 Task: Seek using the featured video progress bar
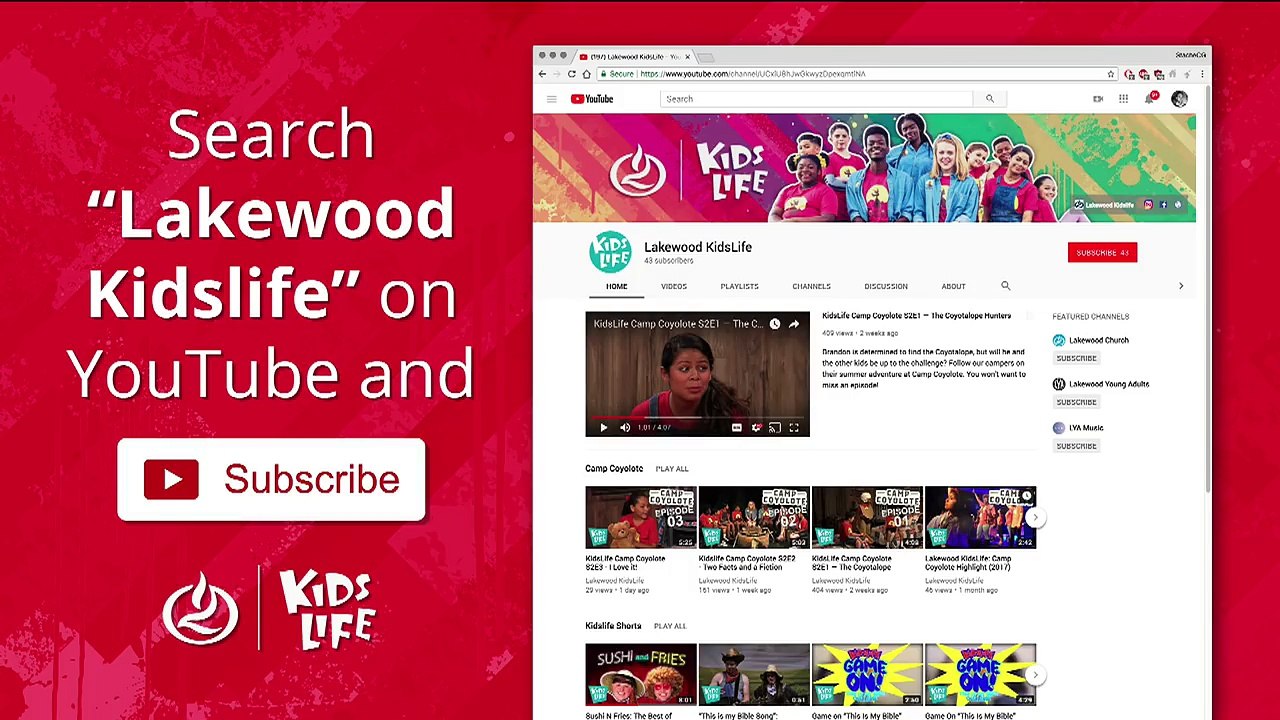coord(698,416)
